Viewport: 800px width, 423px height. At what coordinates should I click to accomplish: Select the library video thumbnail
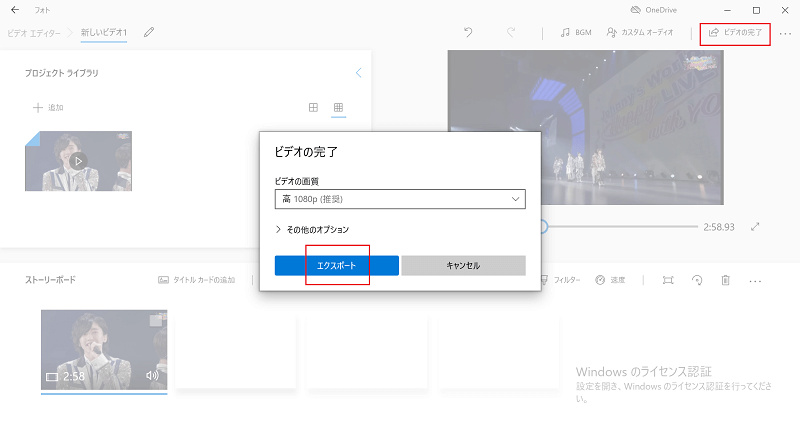79,161
